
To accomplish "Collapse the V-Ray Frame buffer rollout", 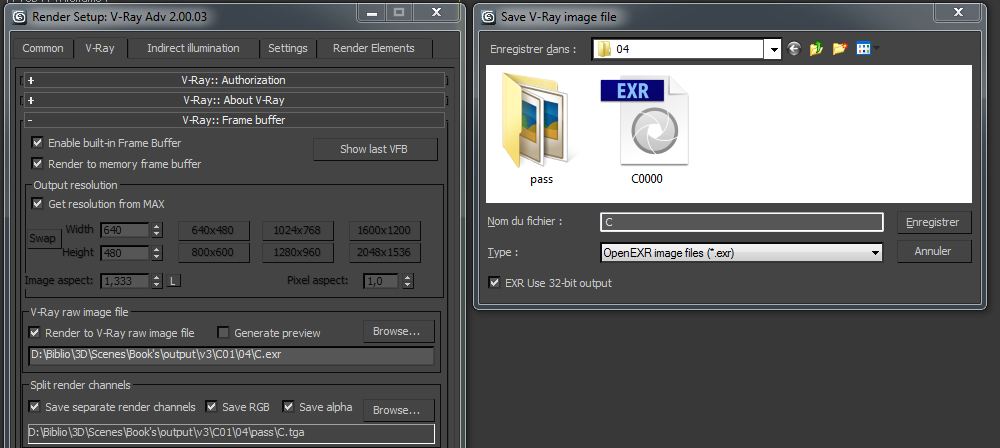I will pos(233,120).
